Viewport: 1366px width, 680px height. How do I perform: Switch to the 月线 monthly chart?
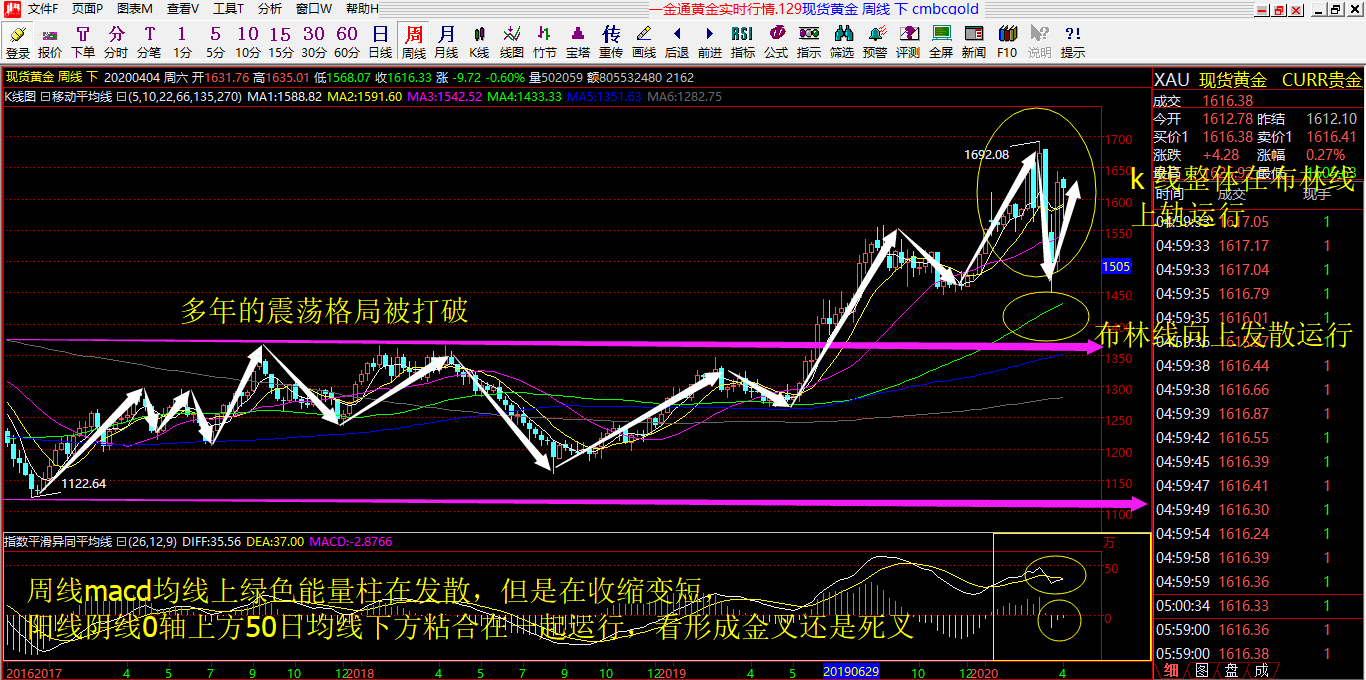(x=446, y=42)
